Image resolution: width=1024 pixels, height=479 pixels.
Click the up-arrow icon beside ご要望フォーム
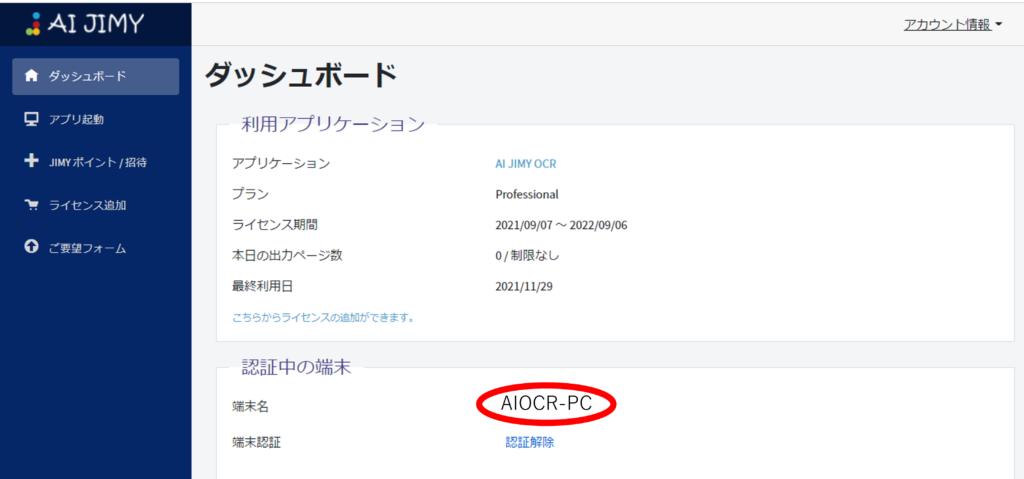31,248
